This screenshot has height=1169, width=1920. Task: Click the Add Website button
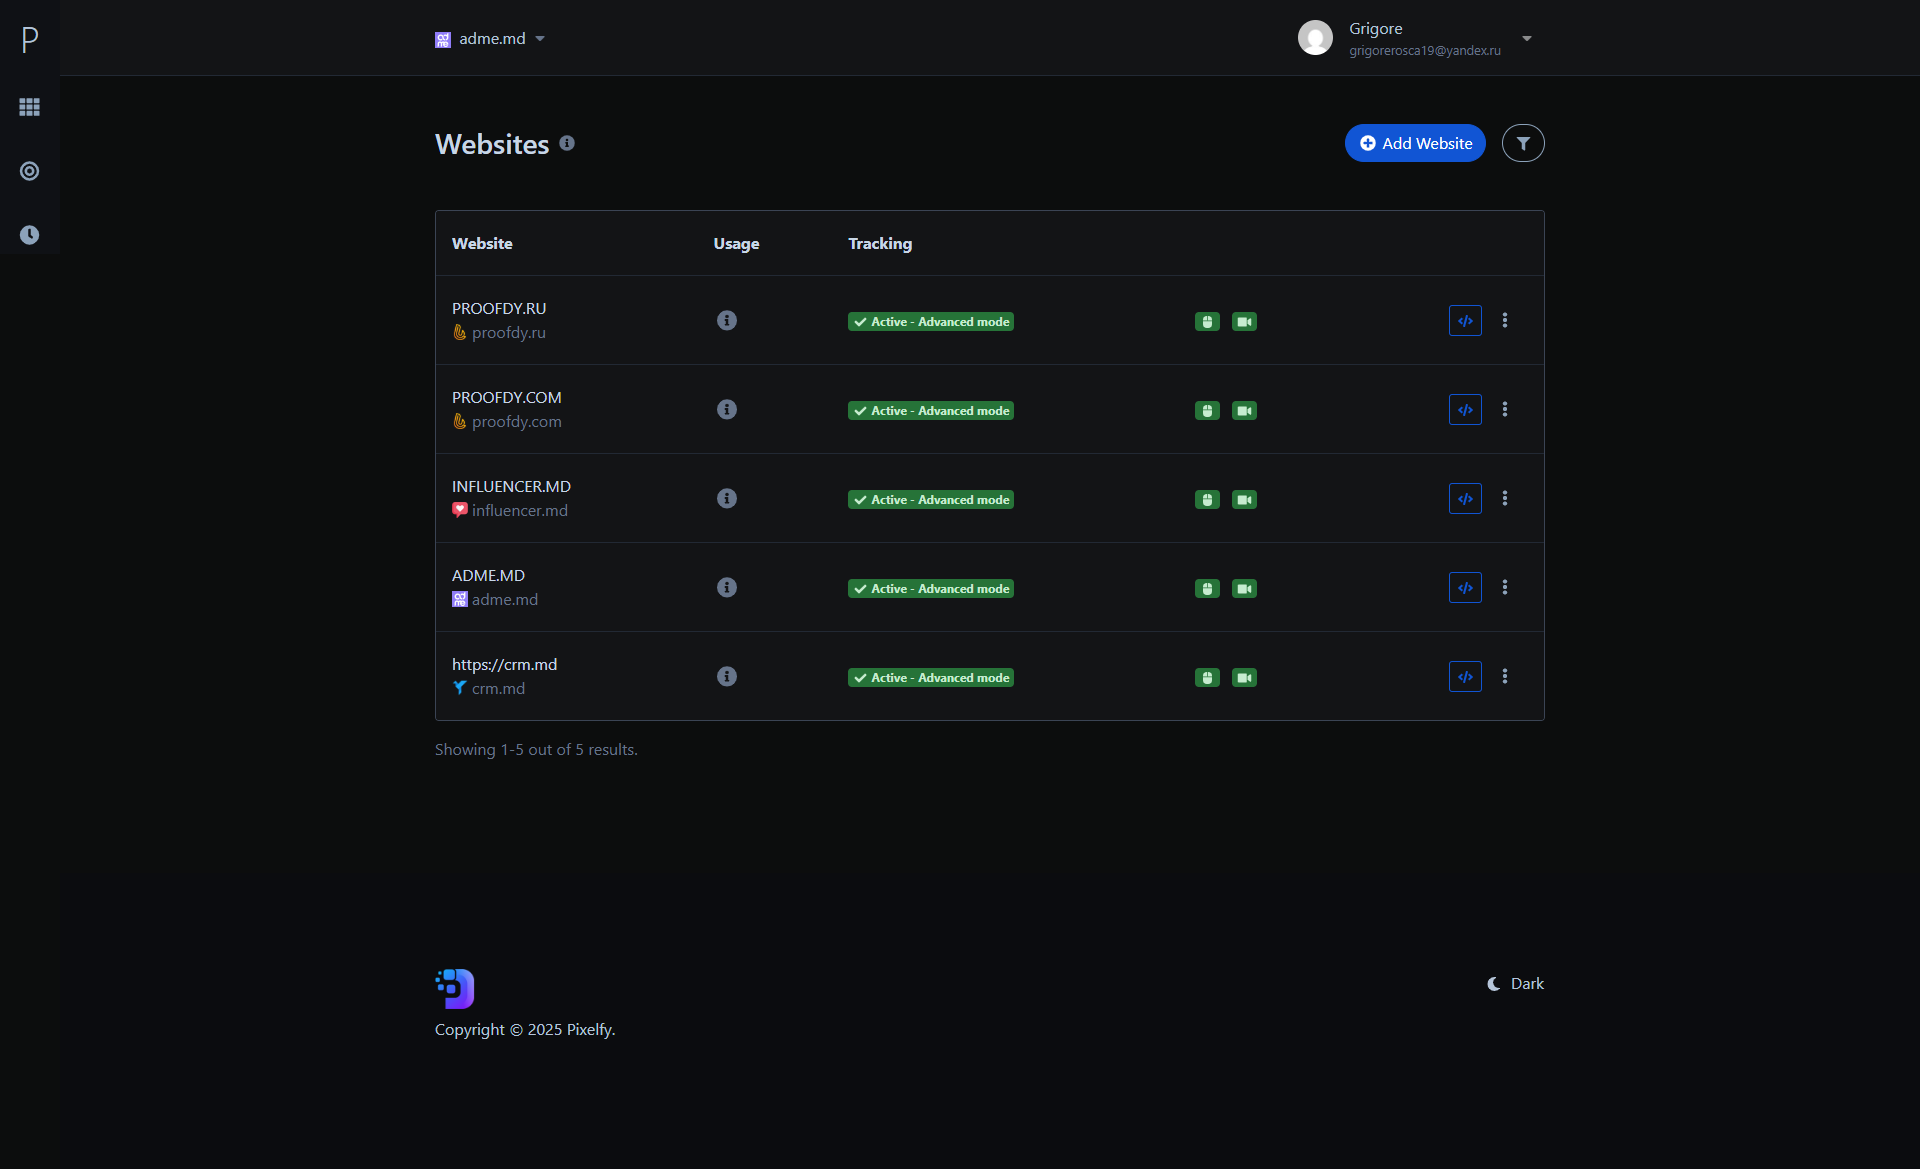click(1415, 143)
